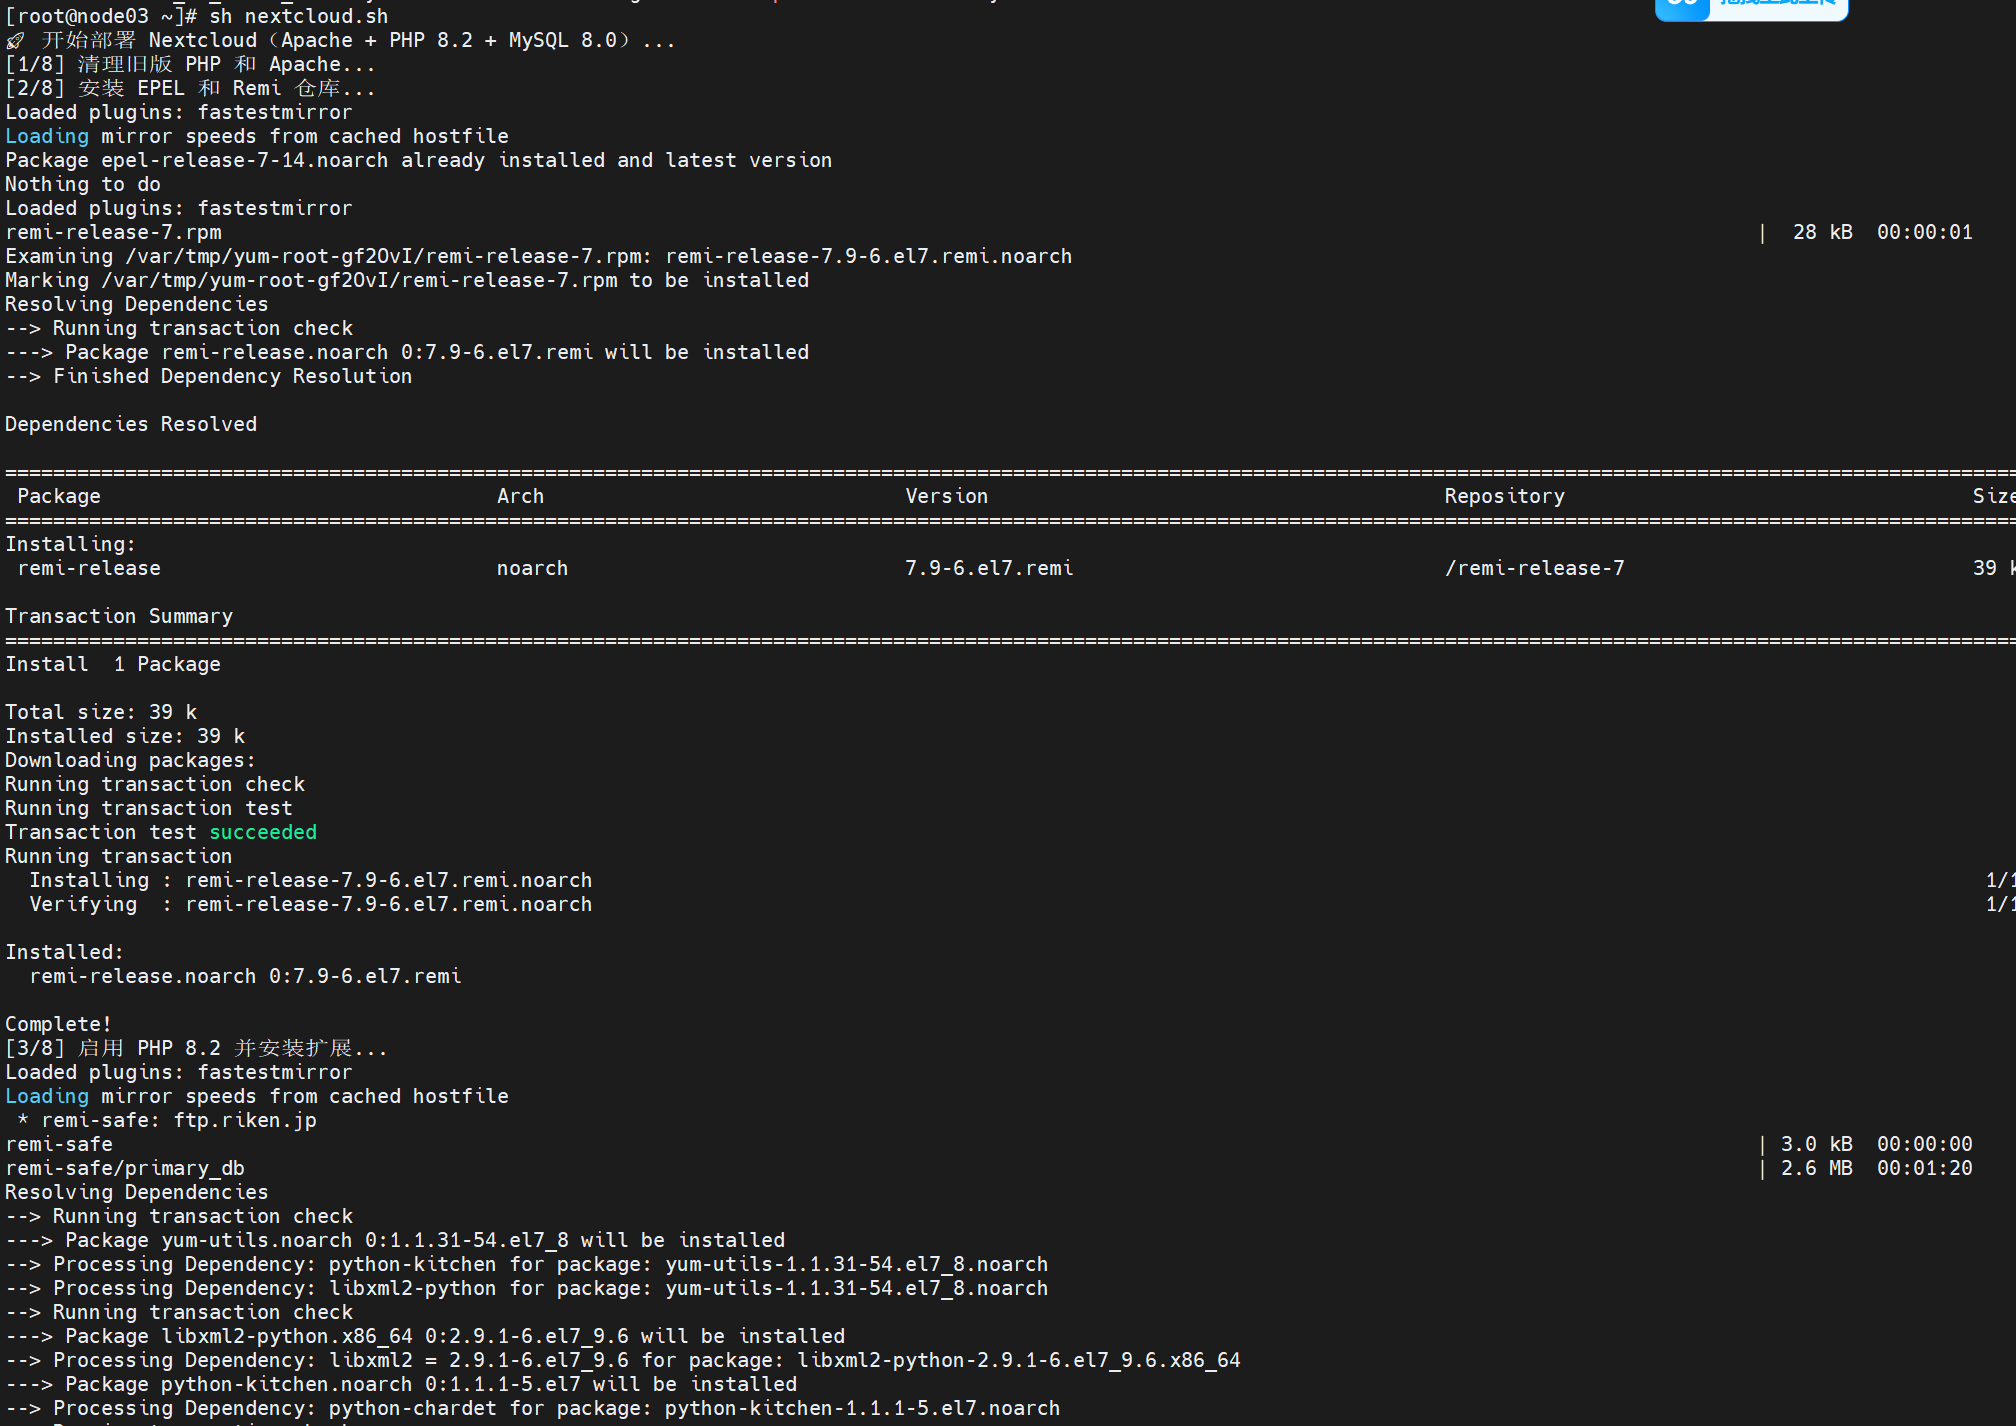Click "Package libxml2-python.x86_64 0:2.9.1-6.el7_9.6 will be installed"
The image size is (2016, 1426).
click(425, 1336)
